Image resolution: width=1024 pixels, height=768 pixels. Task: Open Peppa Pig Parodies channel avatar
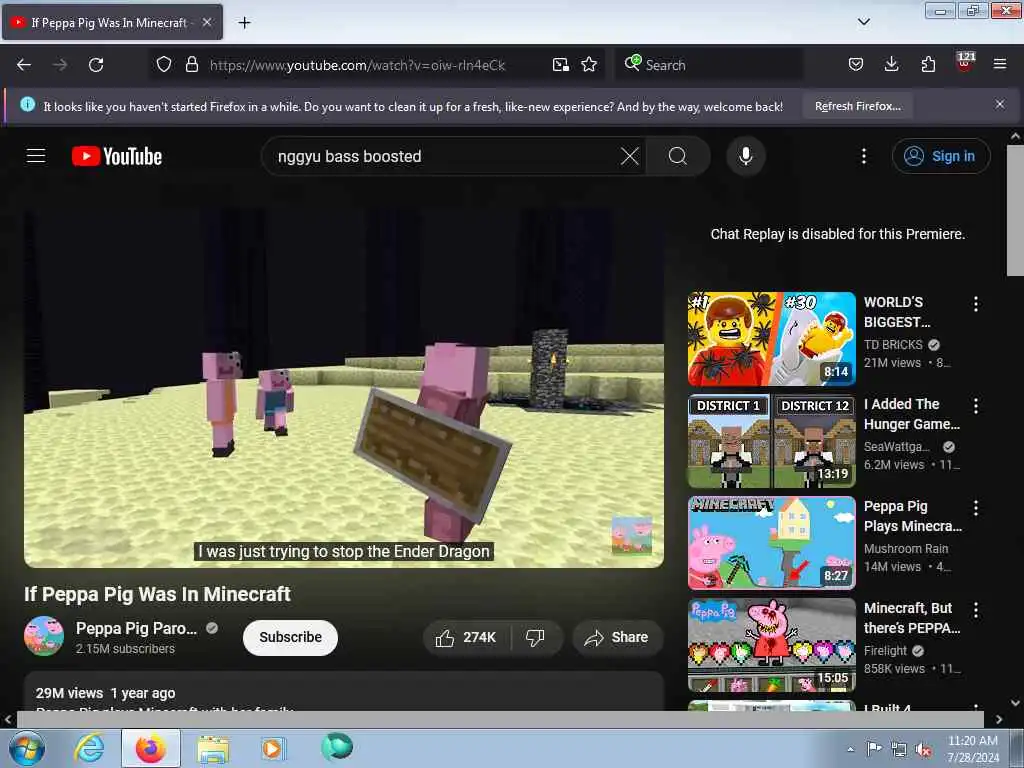[44, 636]
